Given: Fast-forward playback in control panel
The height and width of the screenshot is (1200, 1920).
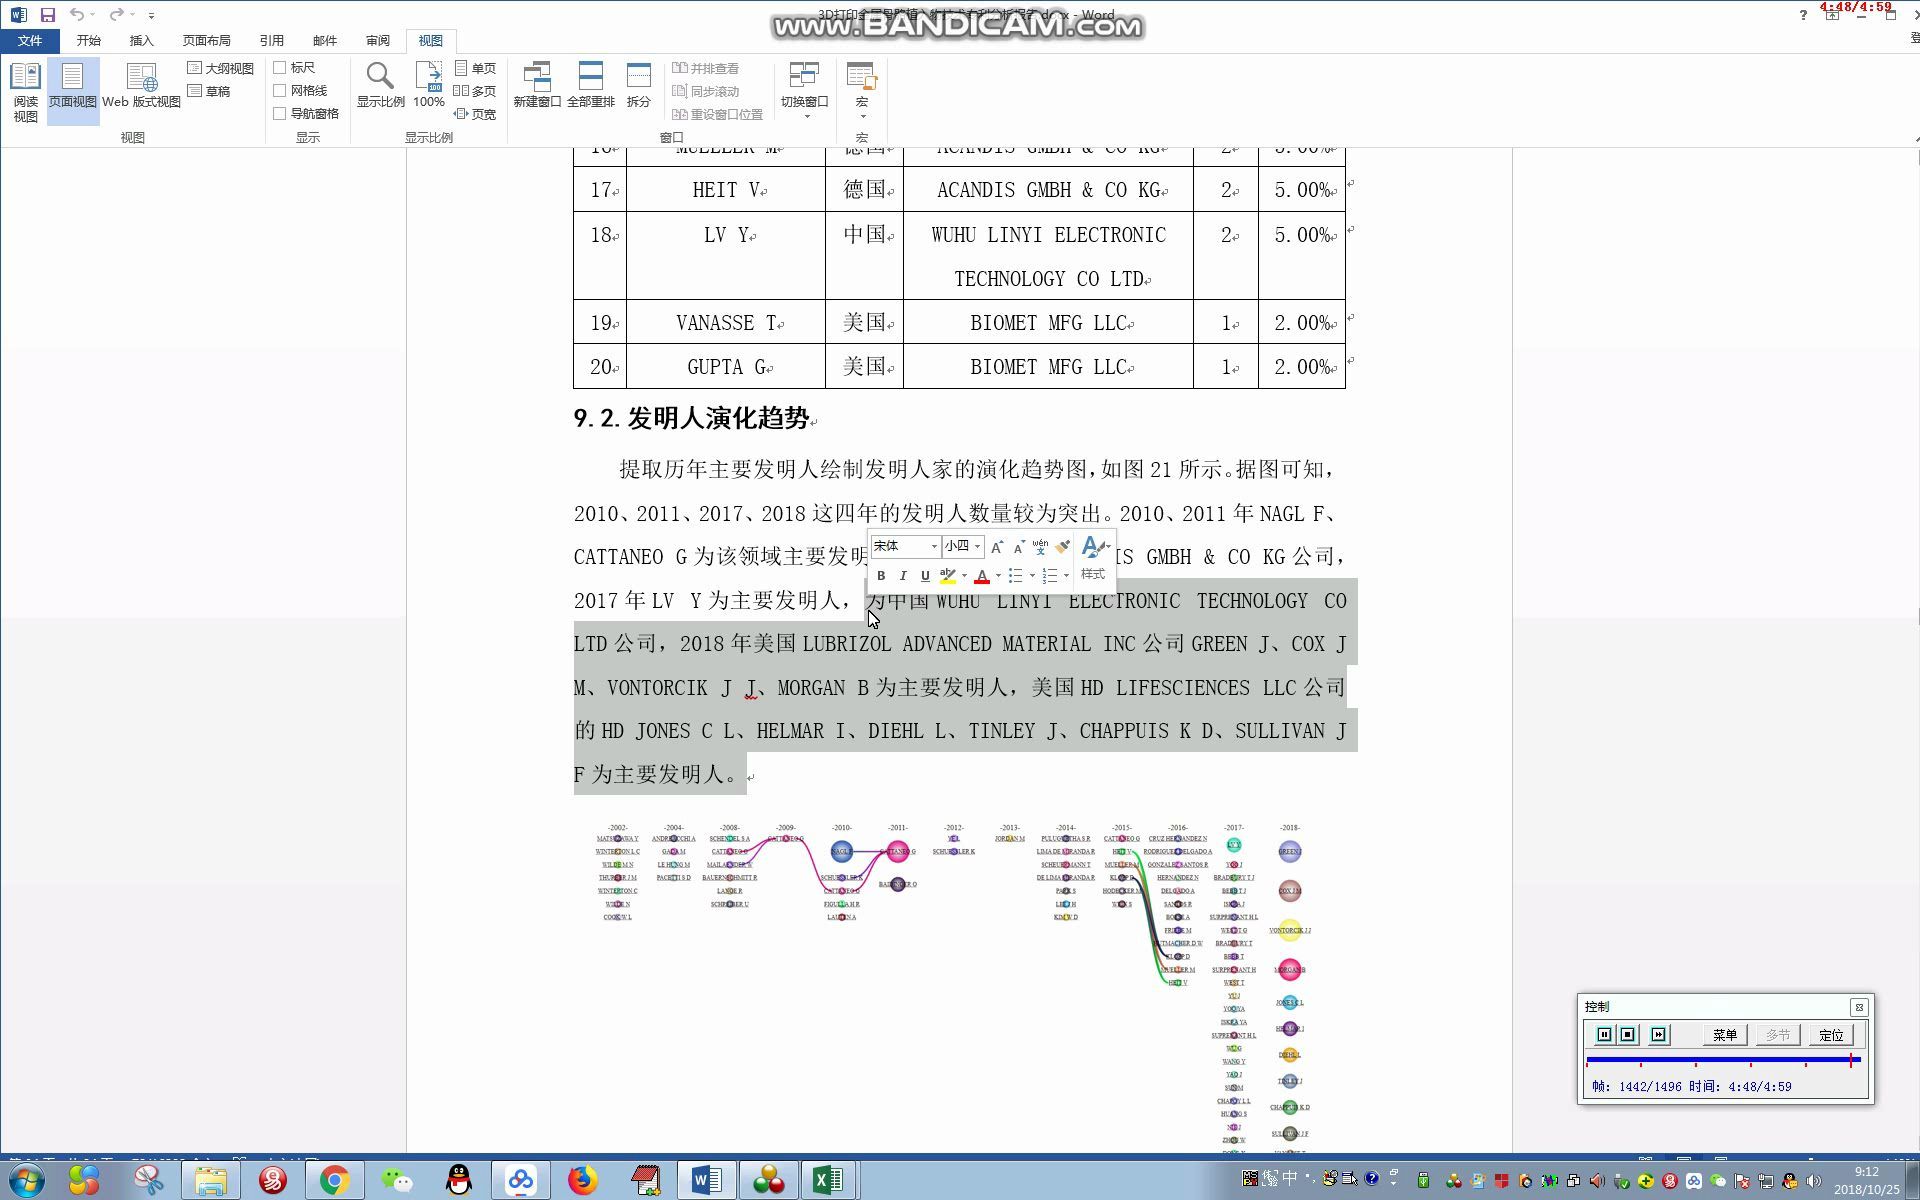Looking at the screenshot, I should click(1659, 1035).
